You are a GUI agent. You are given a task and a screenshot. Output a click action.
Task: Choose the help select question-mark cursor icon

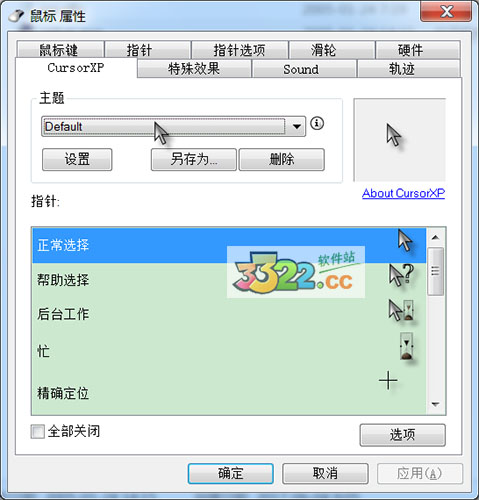coord(402,275)
